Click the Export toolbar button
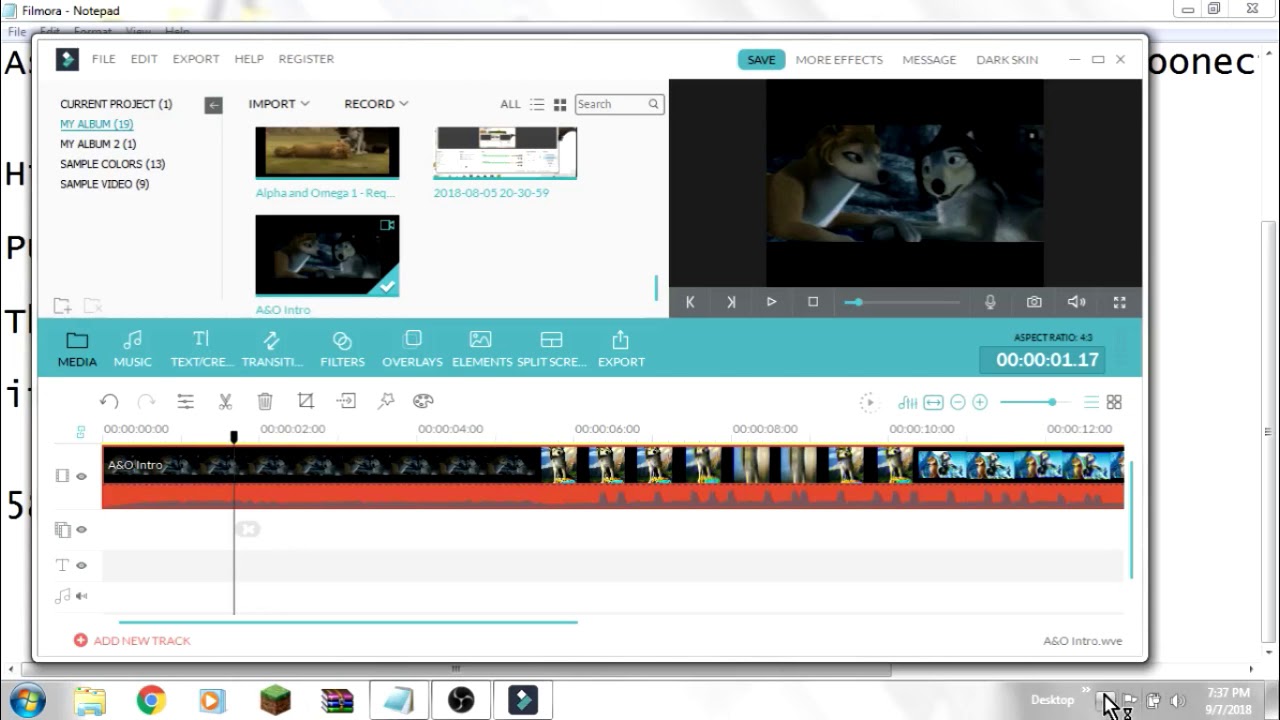1280x720 pixels. 621,349
